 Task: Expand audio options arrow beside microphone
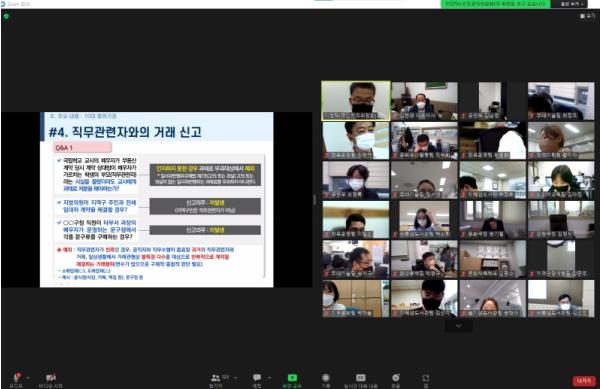tap(28, 378)
